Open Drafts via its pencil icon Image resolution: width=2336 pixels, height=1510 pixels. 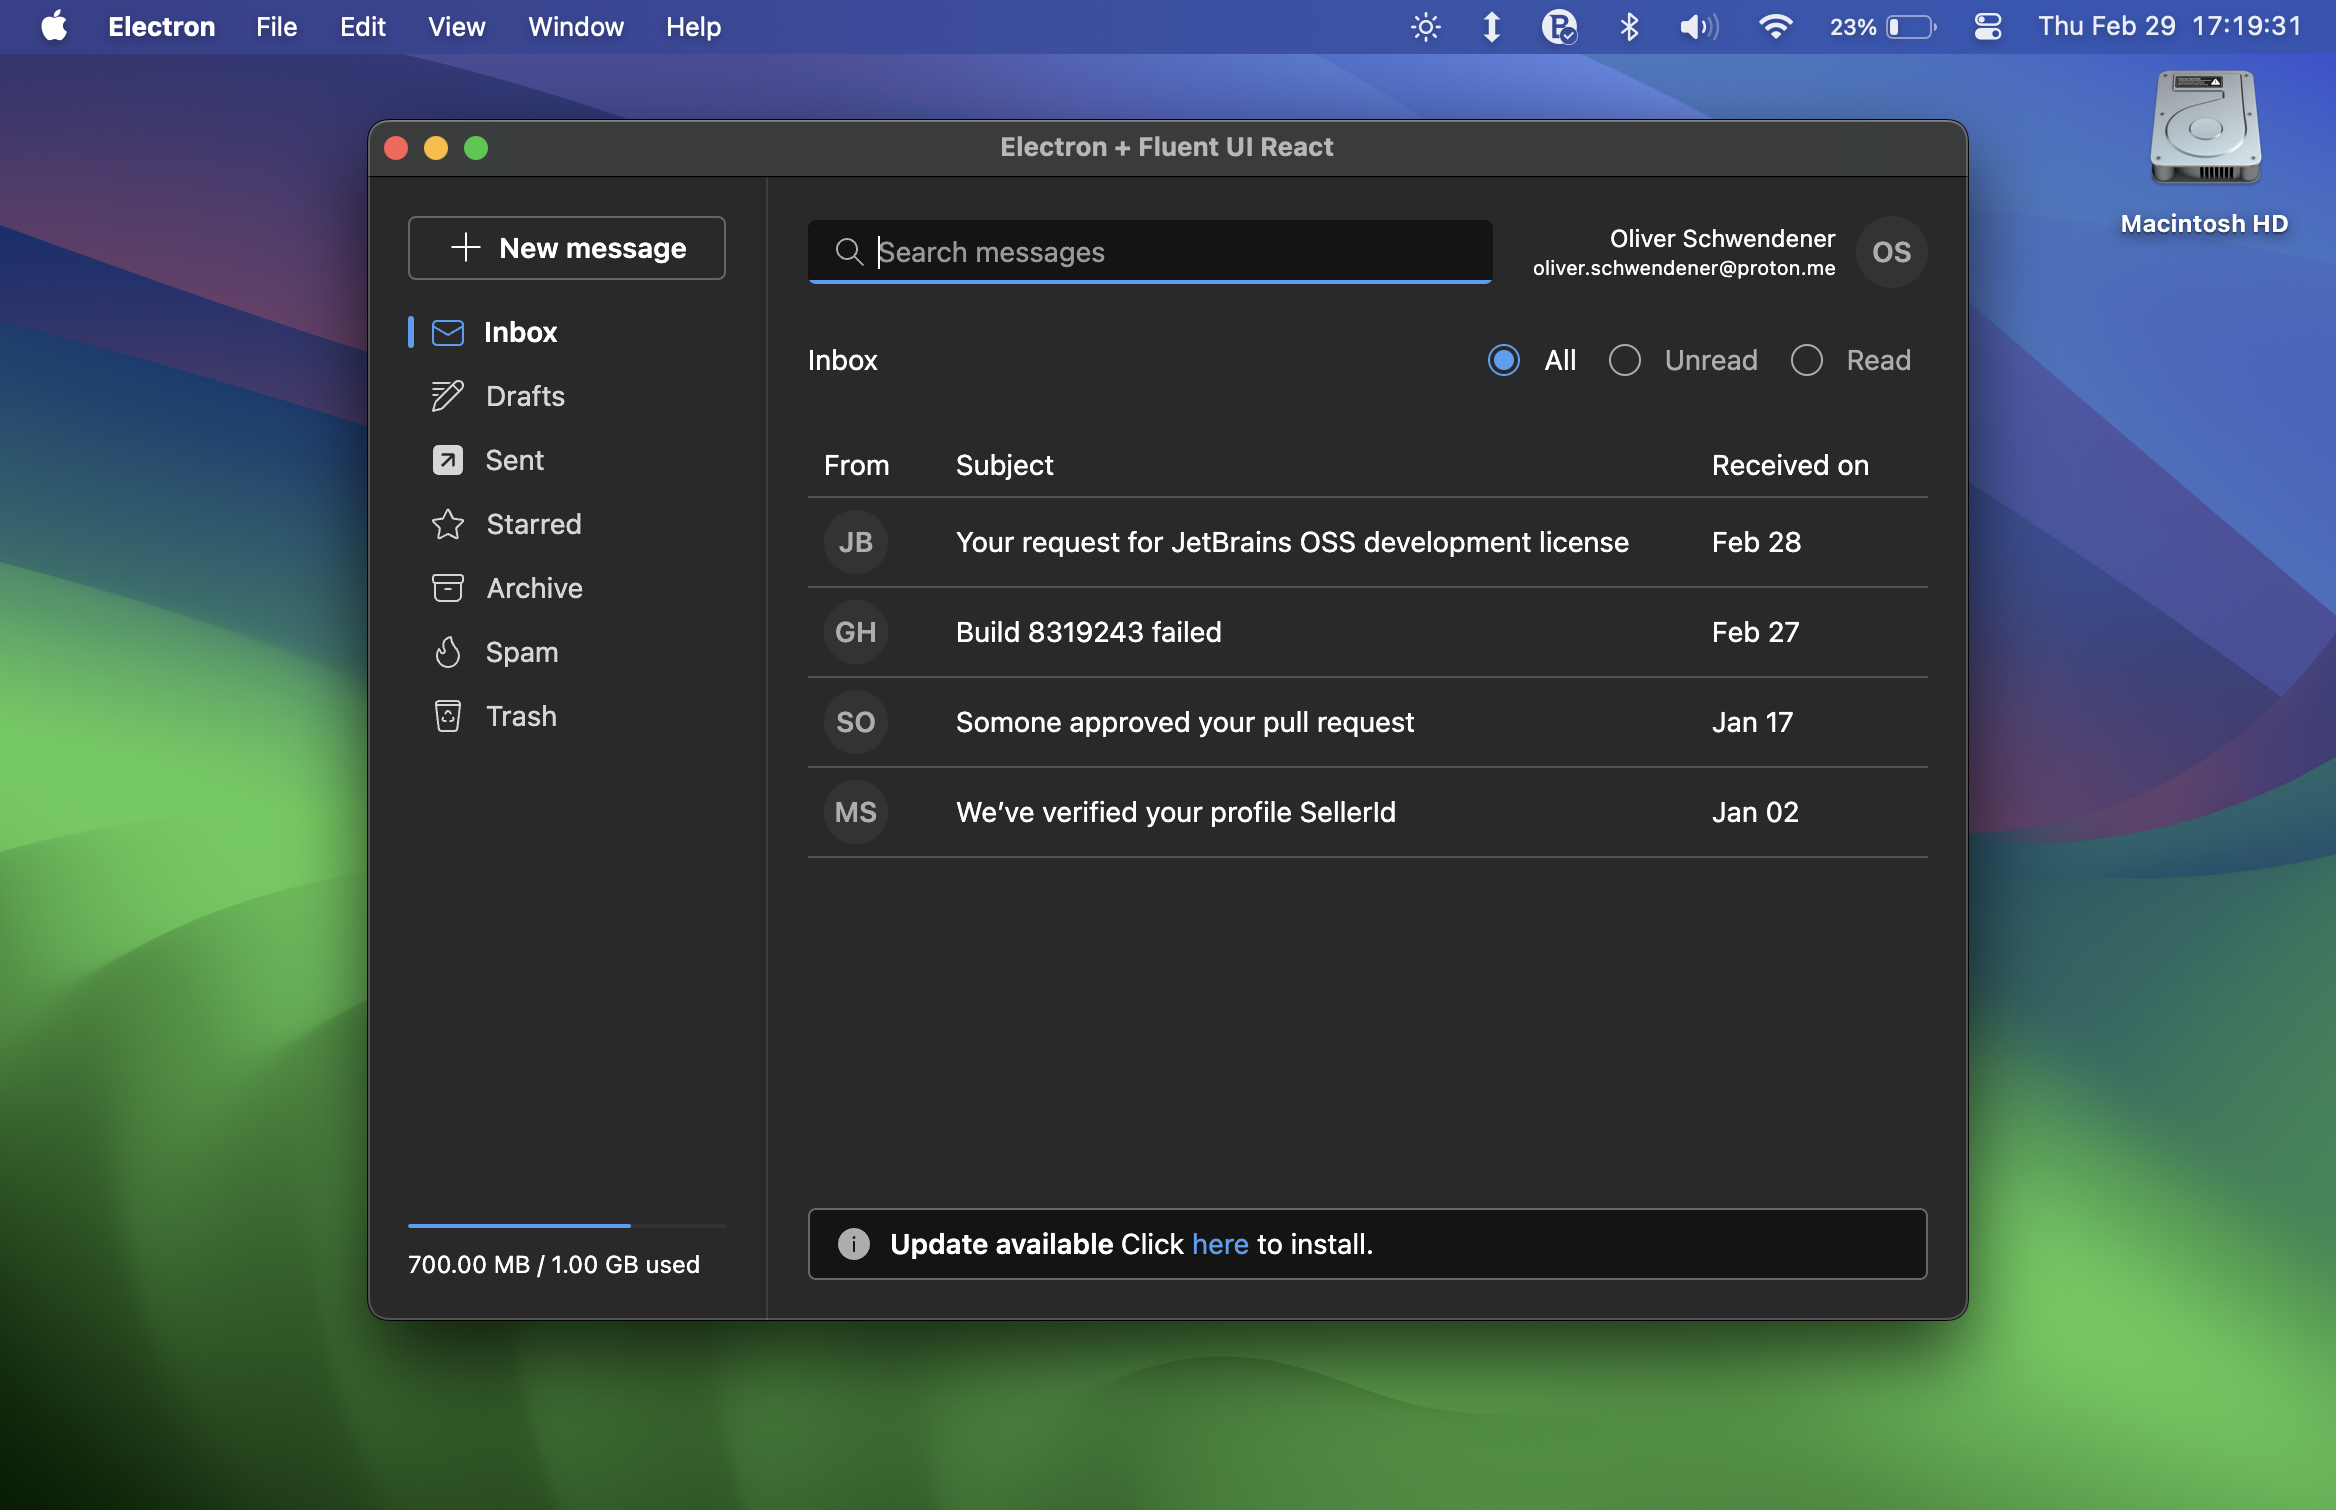[x=447, y=396]
